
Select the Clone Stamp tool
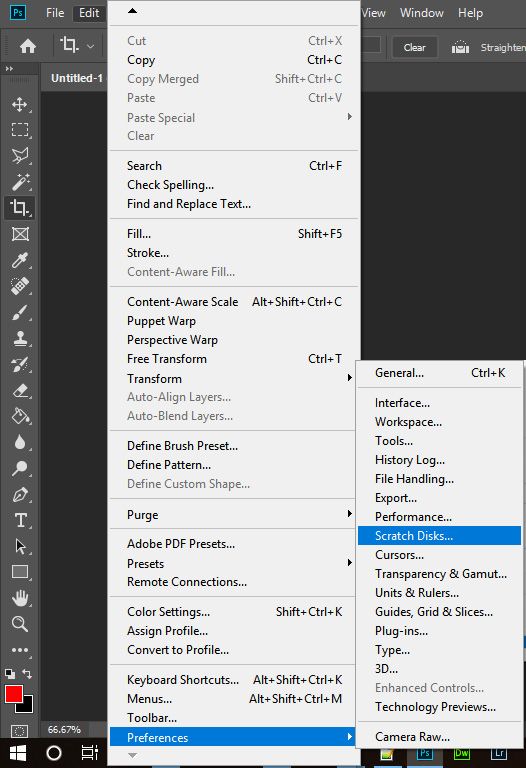pos(20,338)
